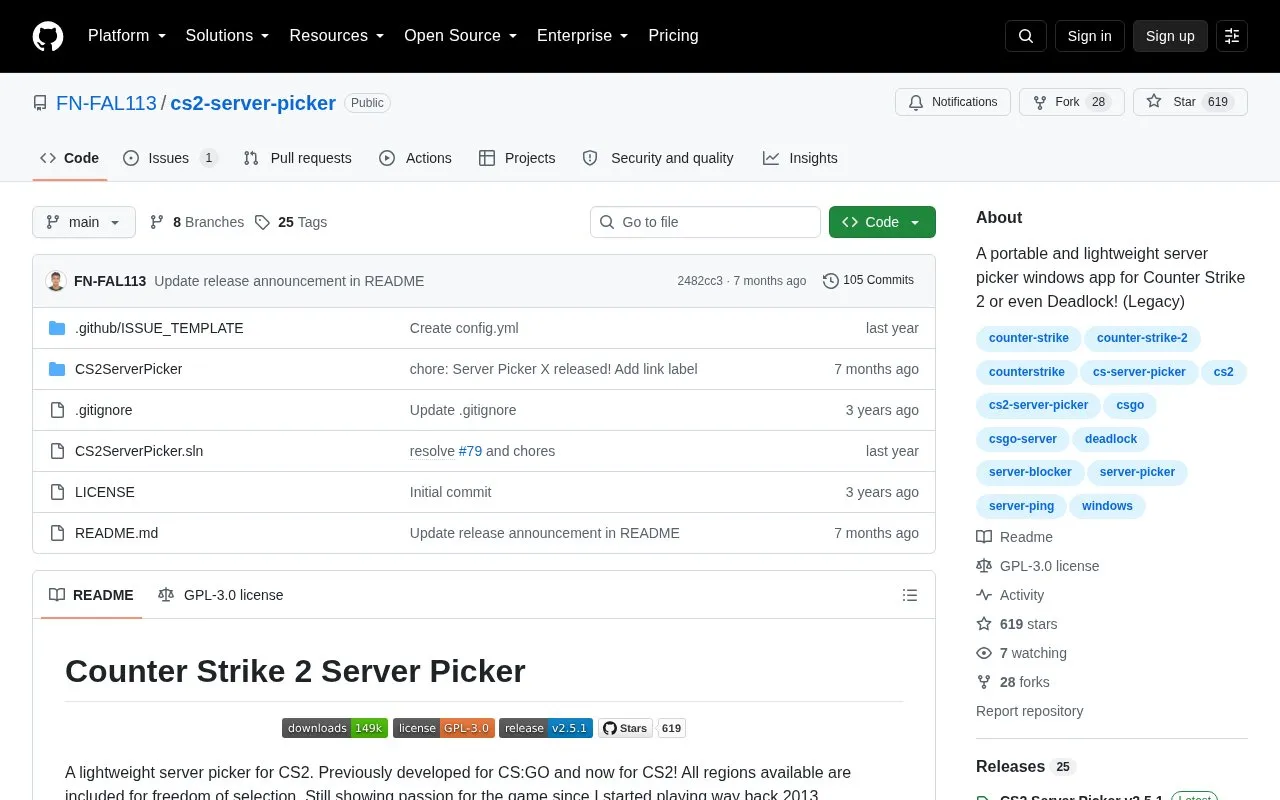This screenshot has width=1280, height=800.
Task: Open the GitHub home logo
Action: [x=48, y=36]
